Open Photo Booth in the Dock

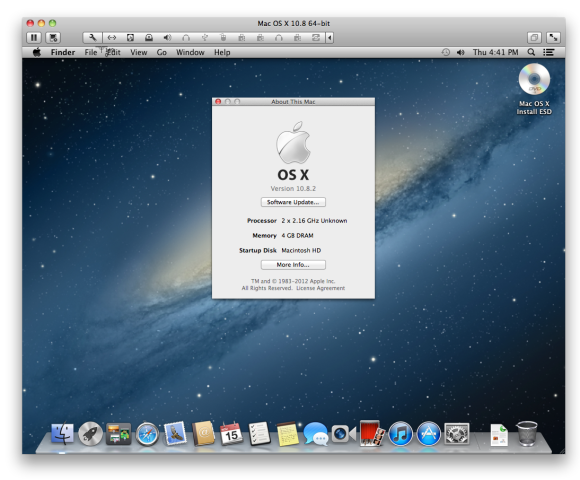(x=372, y=433)
